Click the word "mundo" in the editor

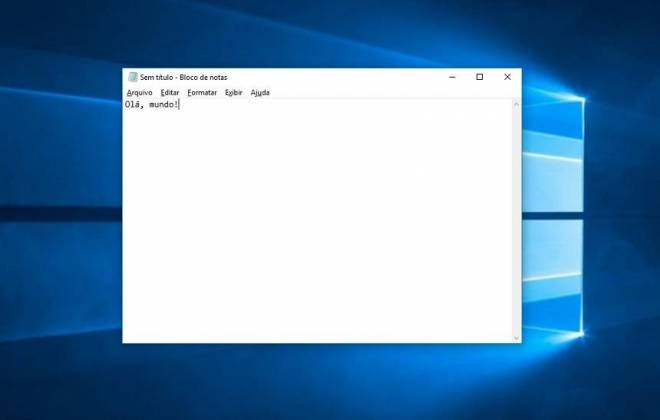pyautogui.click(x=162, y=104)
